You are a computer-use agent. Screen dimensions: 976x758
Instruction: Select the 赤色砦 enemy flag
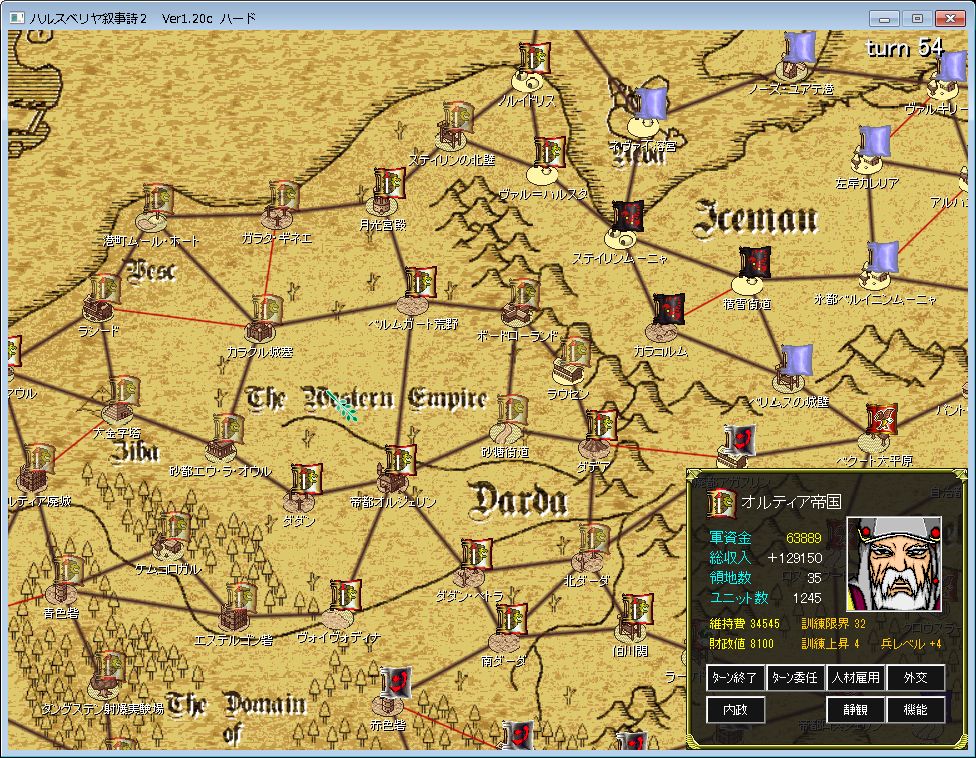[x=396, y=683]
